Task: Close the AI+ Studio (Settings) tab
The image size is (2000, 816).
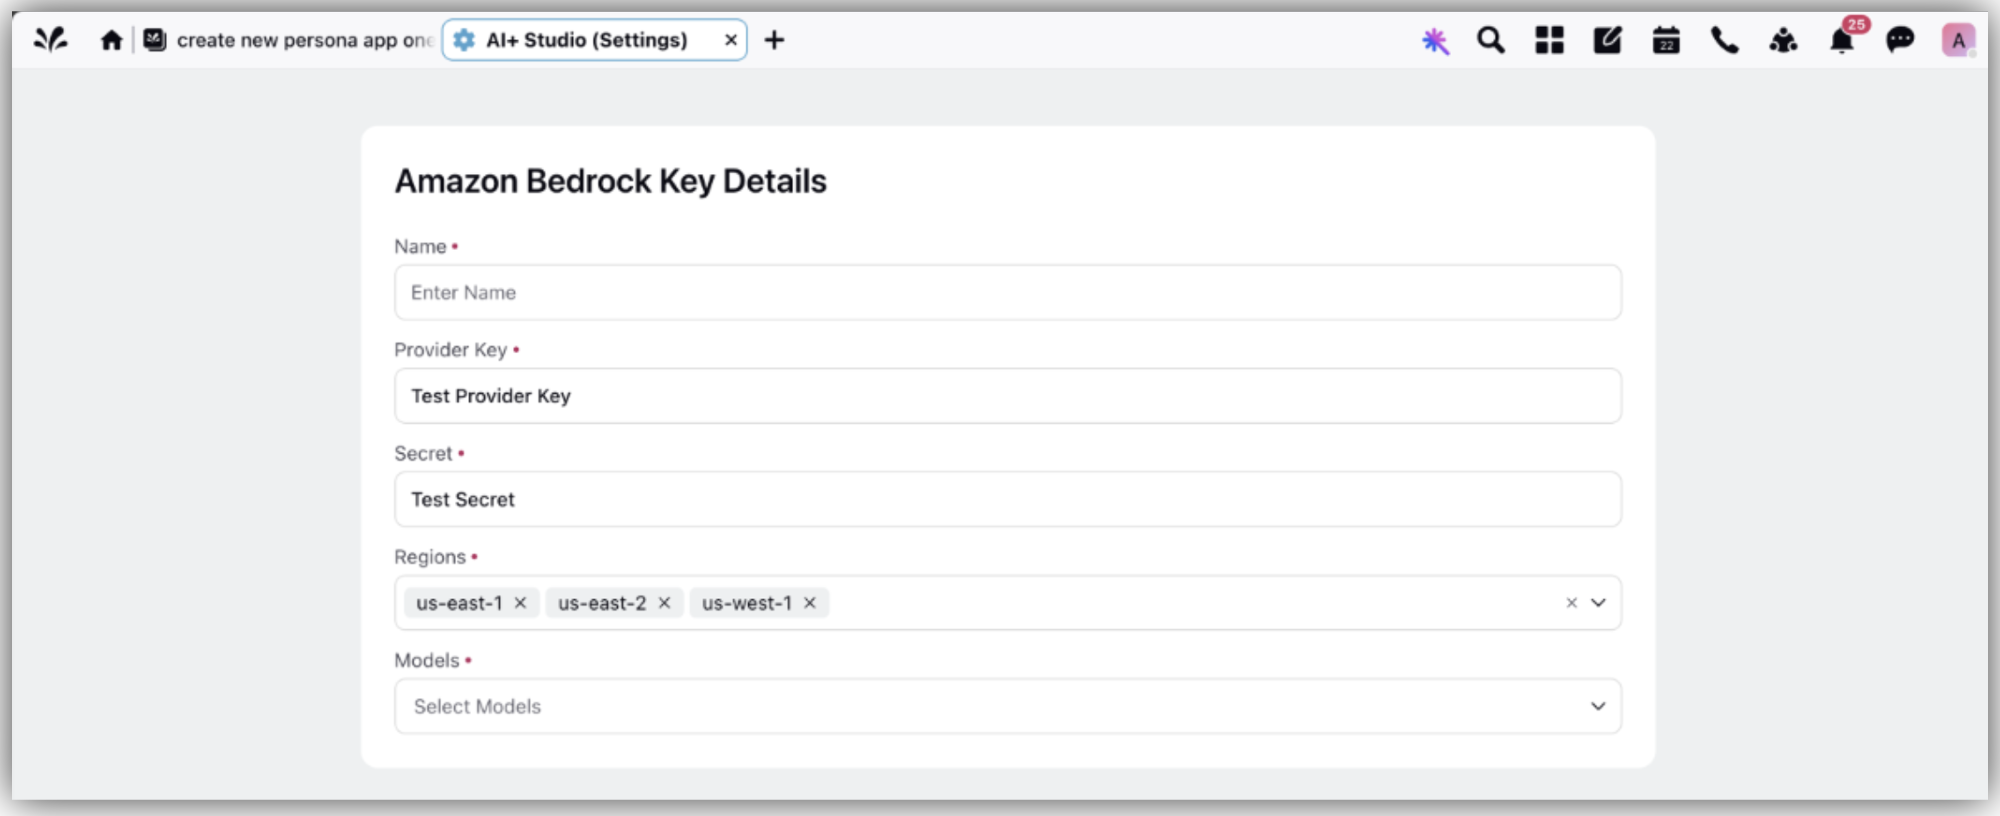Action: coord(731,40)
